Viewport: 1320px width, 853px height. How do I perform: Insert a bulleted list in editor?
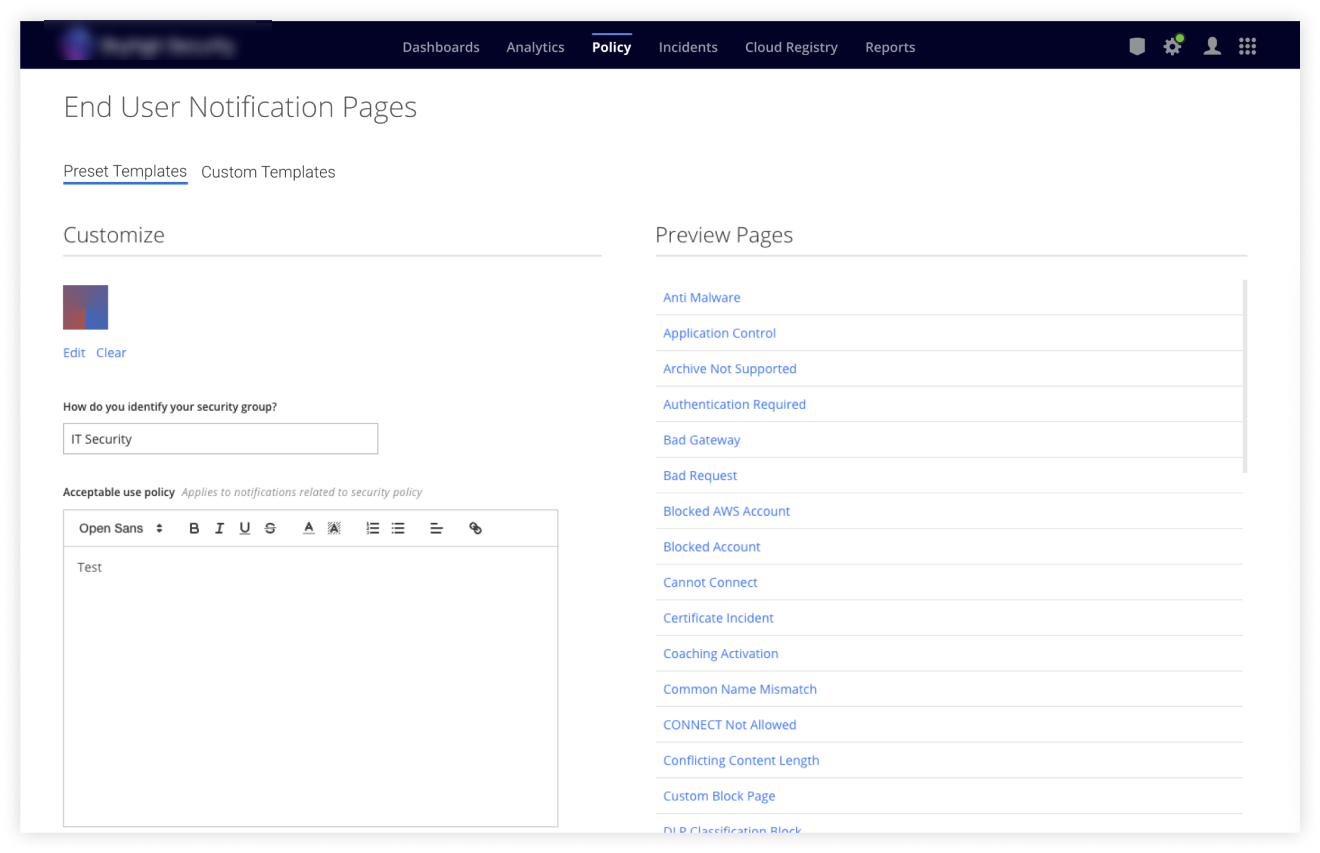tap(398, 528)
